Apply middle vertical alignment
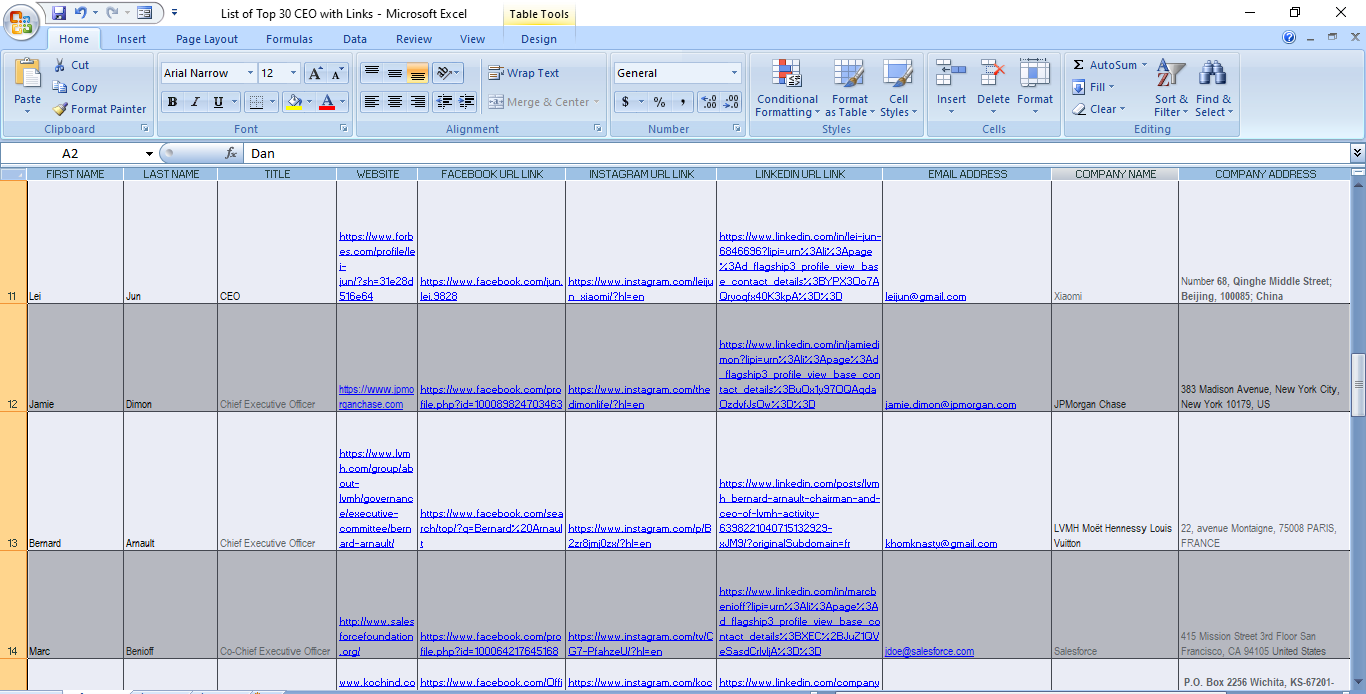Image resolution: width=1366 pixels, height=694 pixels. 395,73
